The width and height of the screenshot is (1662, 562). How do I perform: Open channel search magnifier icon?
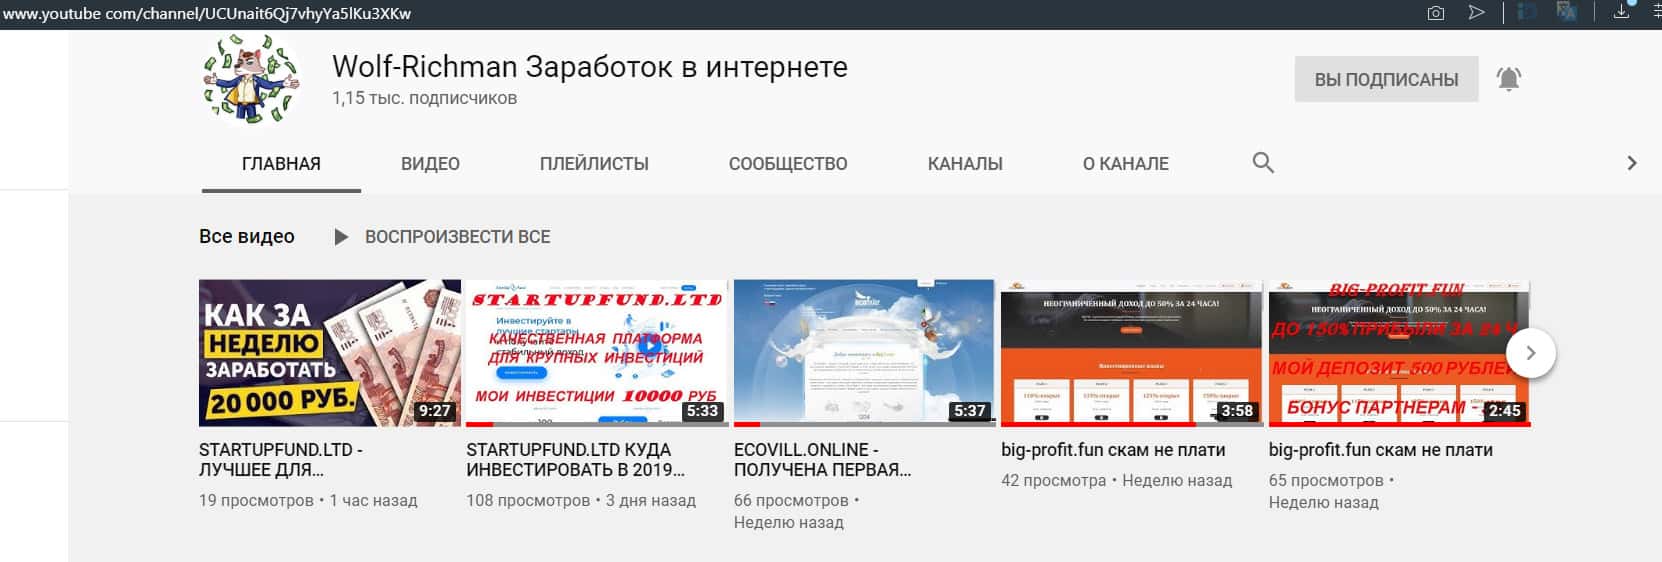click(1263, 163)
